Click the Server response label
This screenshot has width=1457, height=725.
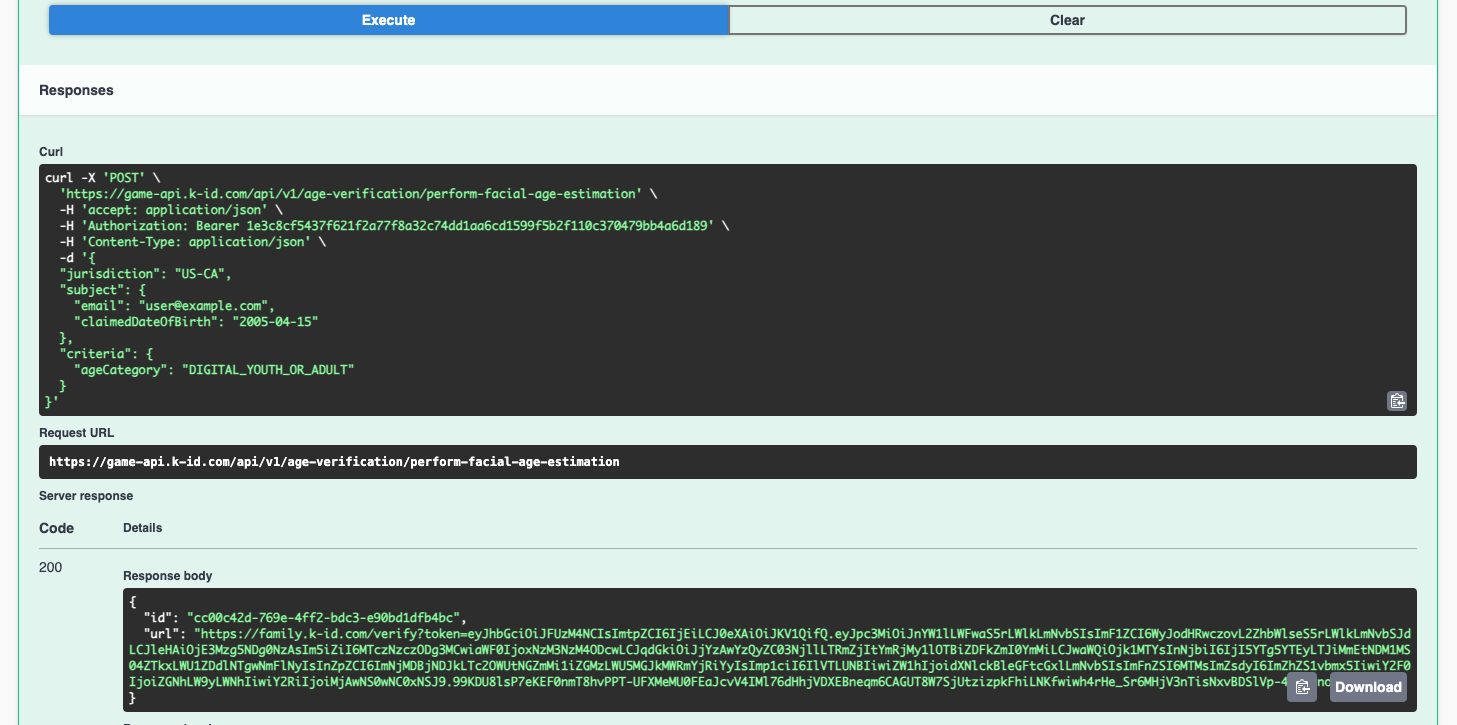click(x=86, y=495)
